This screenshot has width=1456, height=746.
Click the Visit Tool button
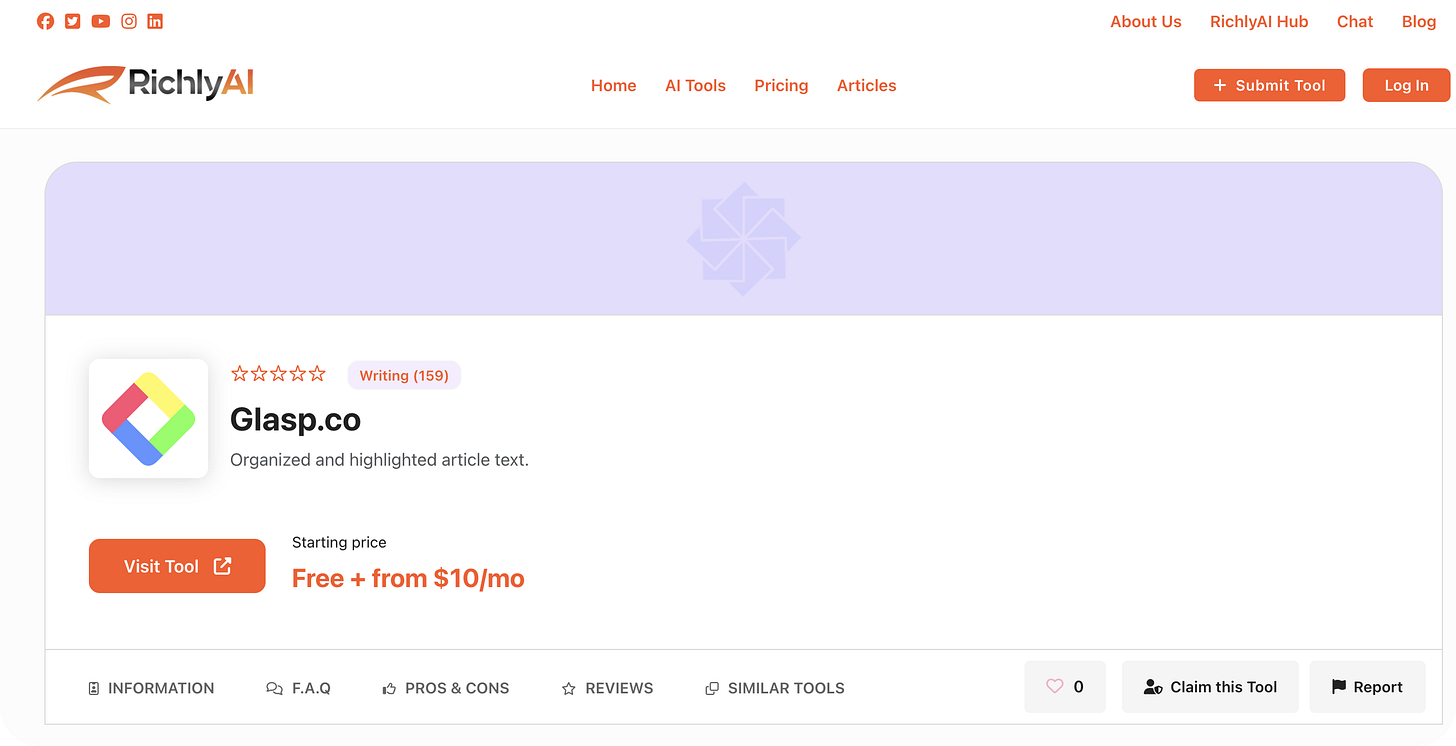tap(177, 566)
